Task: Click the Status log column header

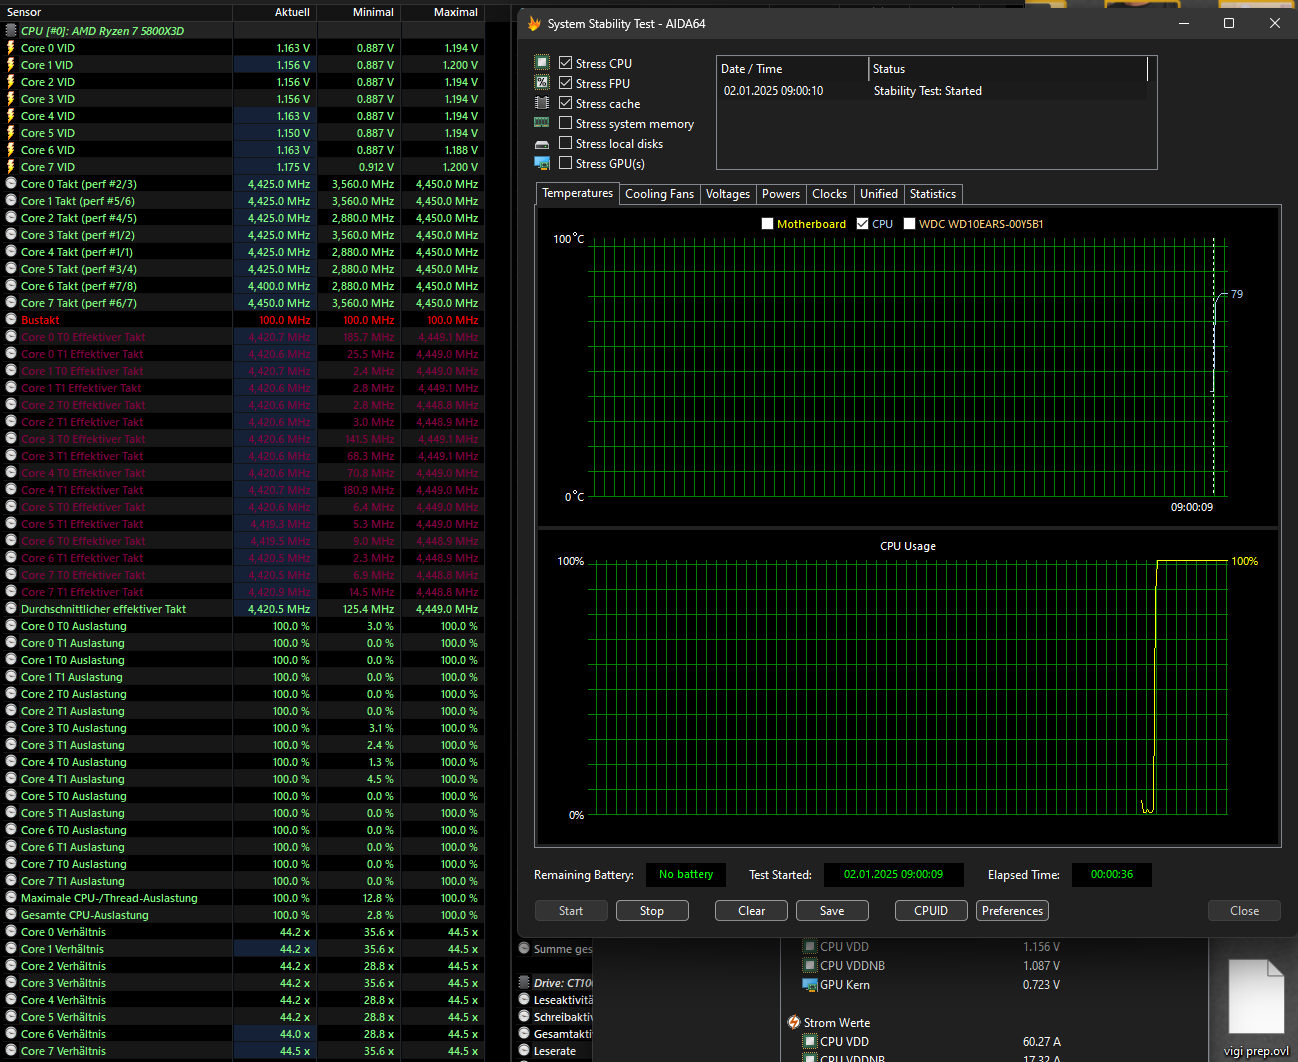Action: pyautogui.click(x=1008, y=69)
